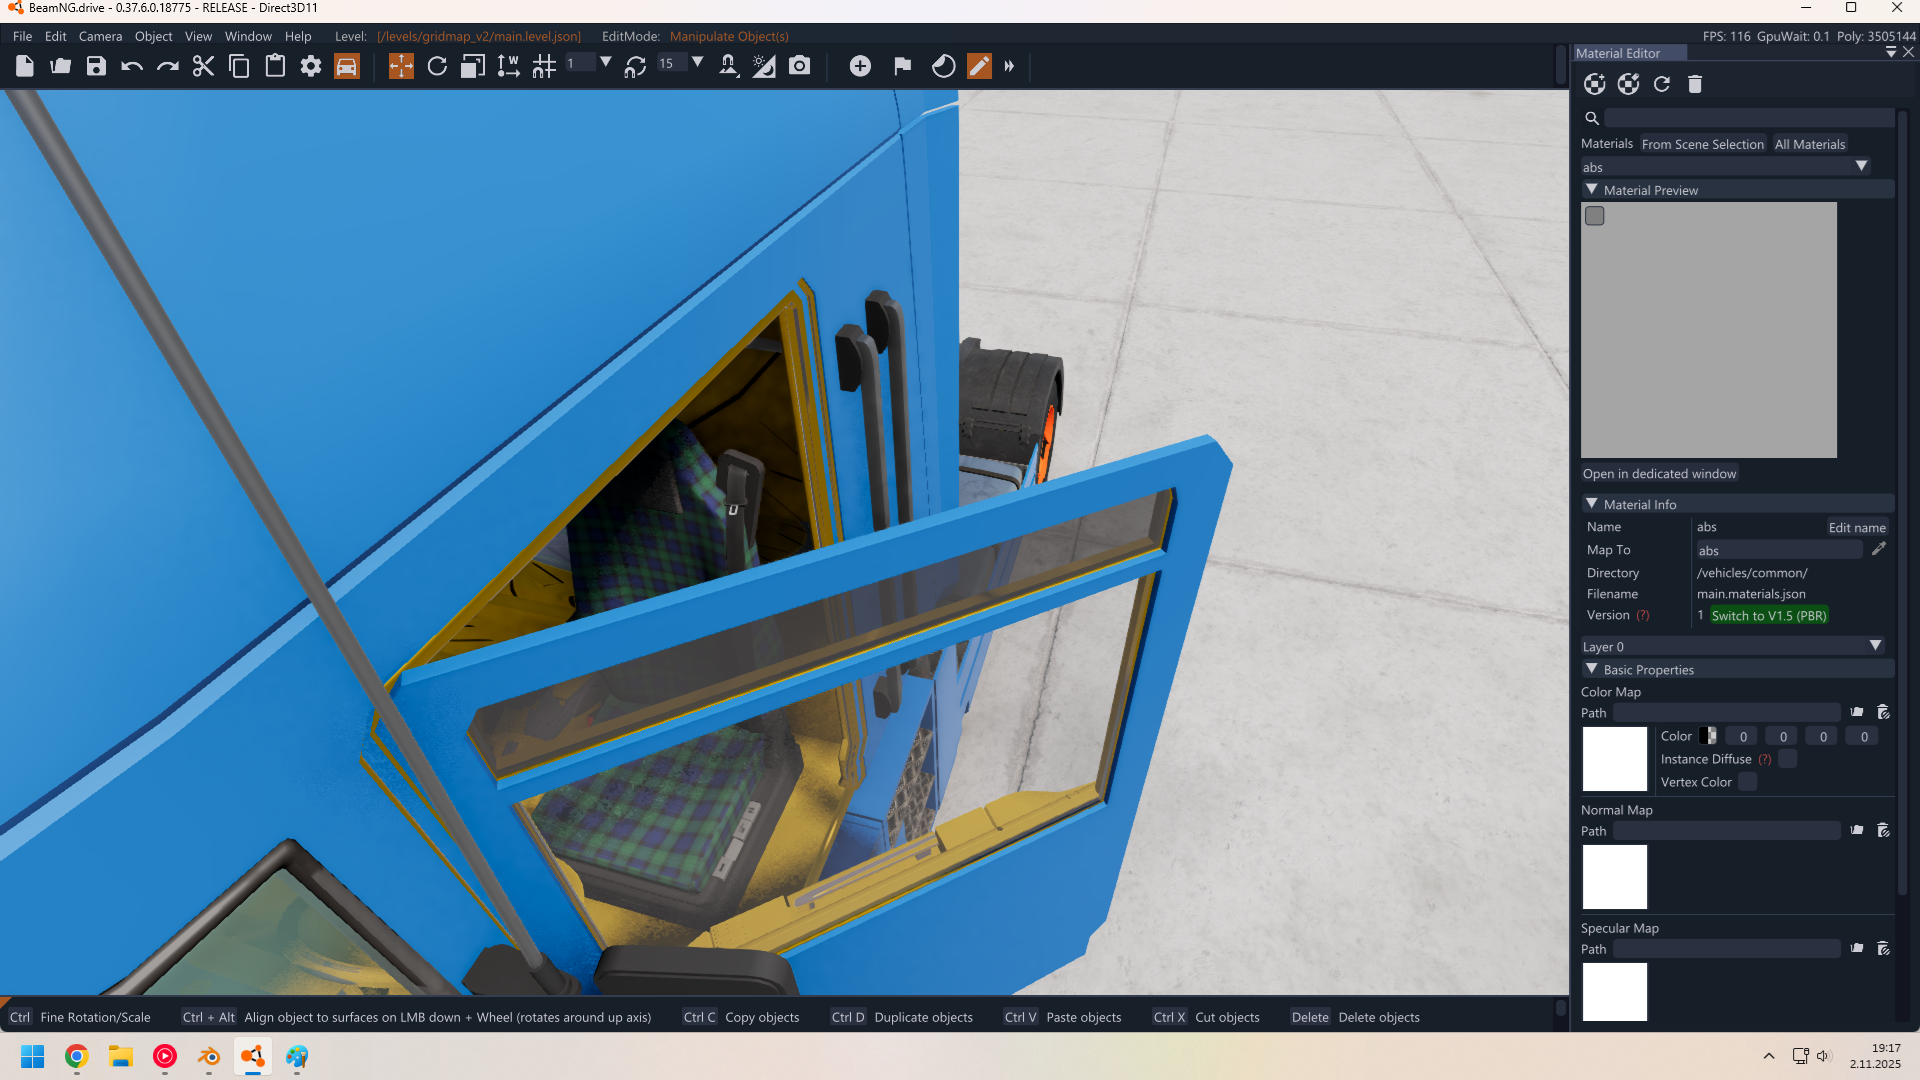The image size is (1920, 1080).
Task: Click the From Scene Selection button
Action: coord(1702,144)
